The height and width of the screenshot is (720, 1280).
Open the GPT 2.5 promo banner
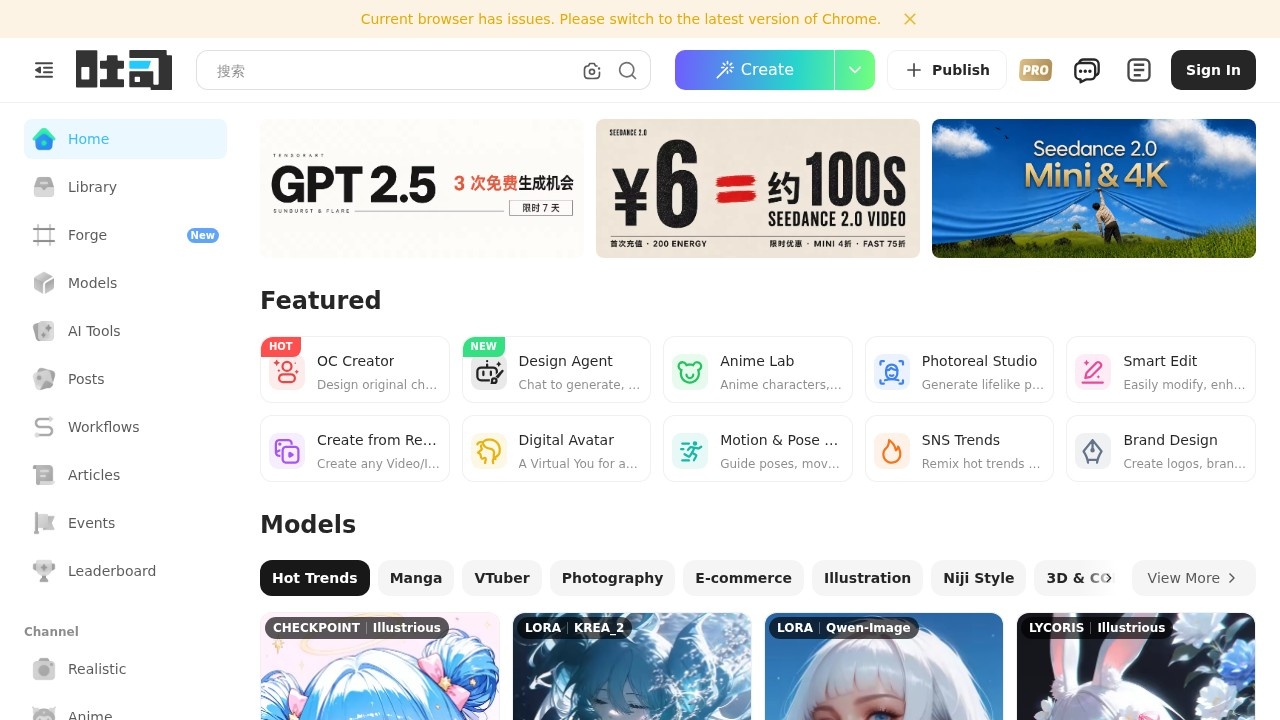click(x=422, y=188)
